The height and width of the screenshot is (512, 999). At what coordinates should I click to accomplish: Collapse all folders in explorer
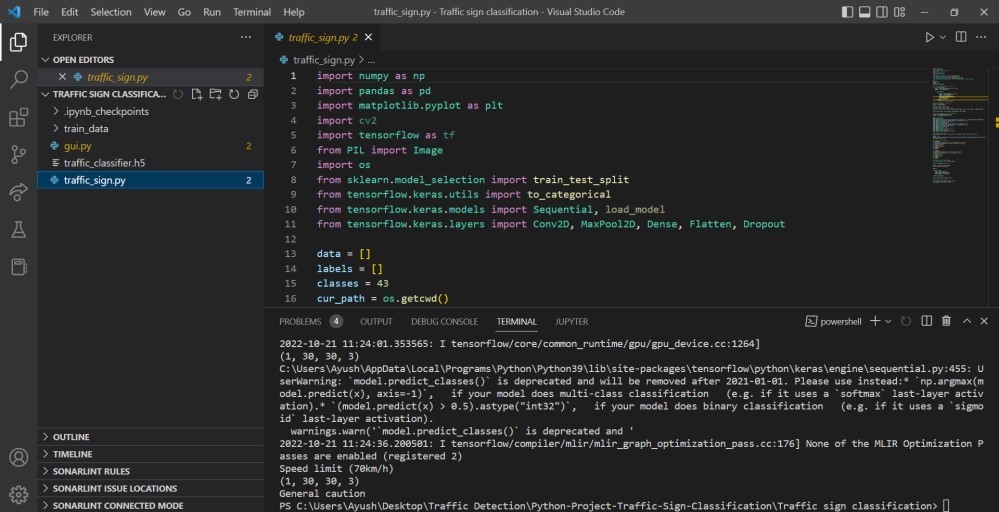click(253, 94)
